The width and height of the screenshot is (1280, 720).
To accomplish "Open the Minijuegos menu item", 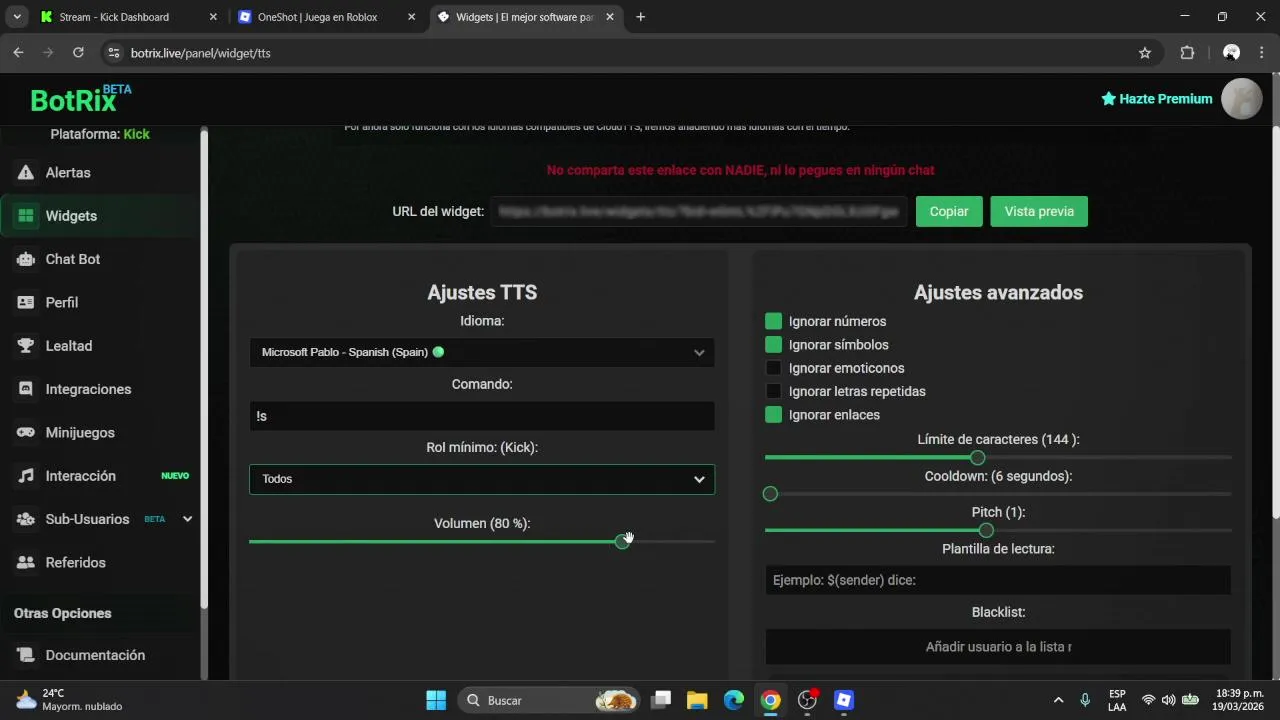I will 100,433.
